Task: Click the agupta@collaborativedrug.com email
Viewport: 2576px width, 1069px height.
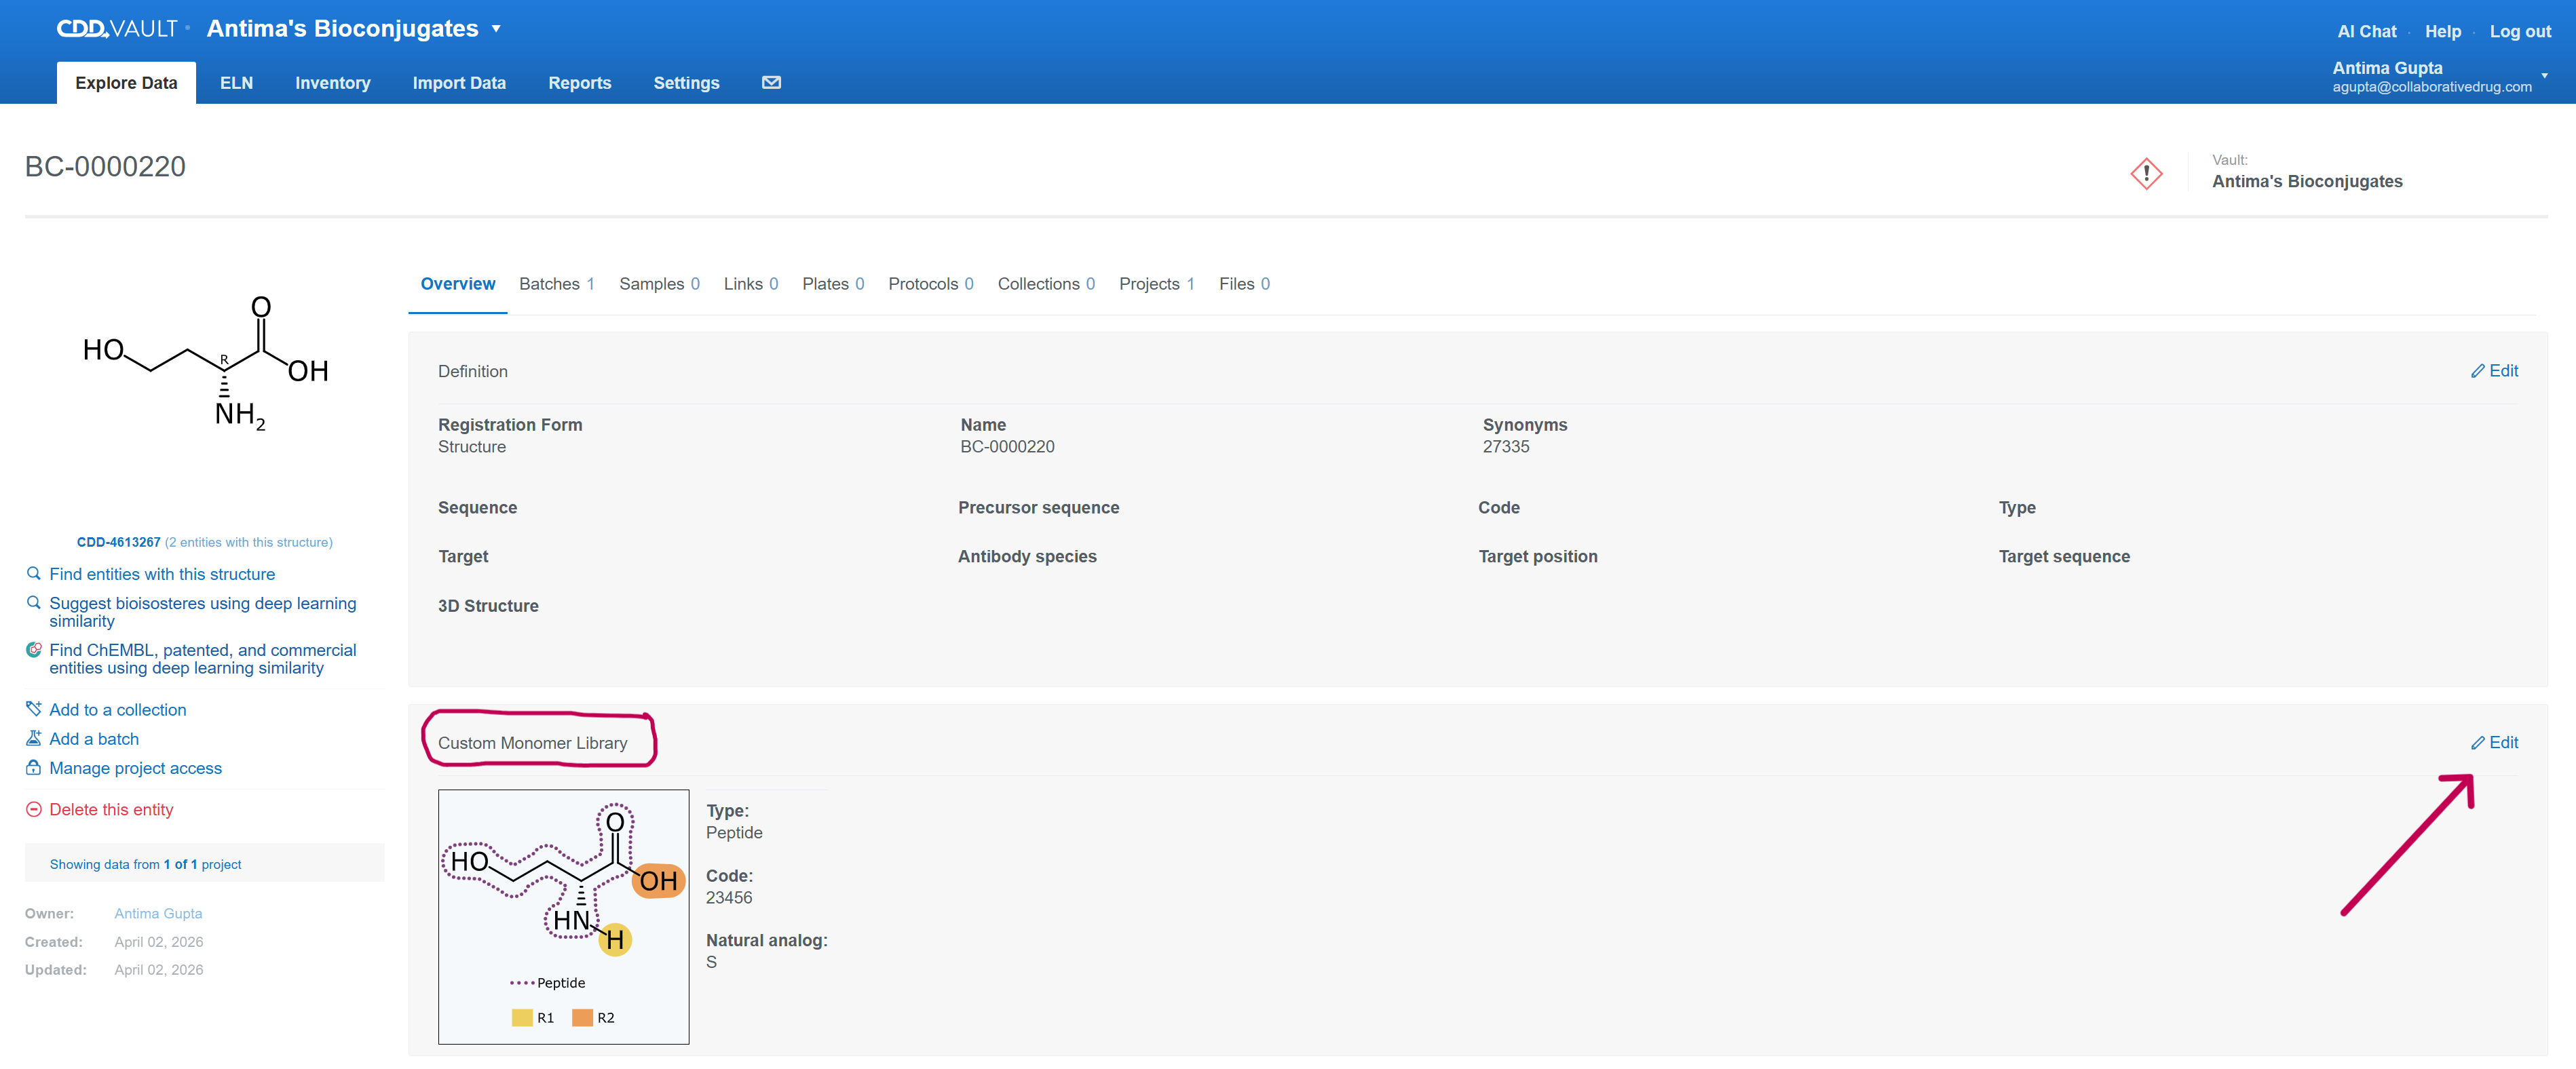Action: (2431, 87)
